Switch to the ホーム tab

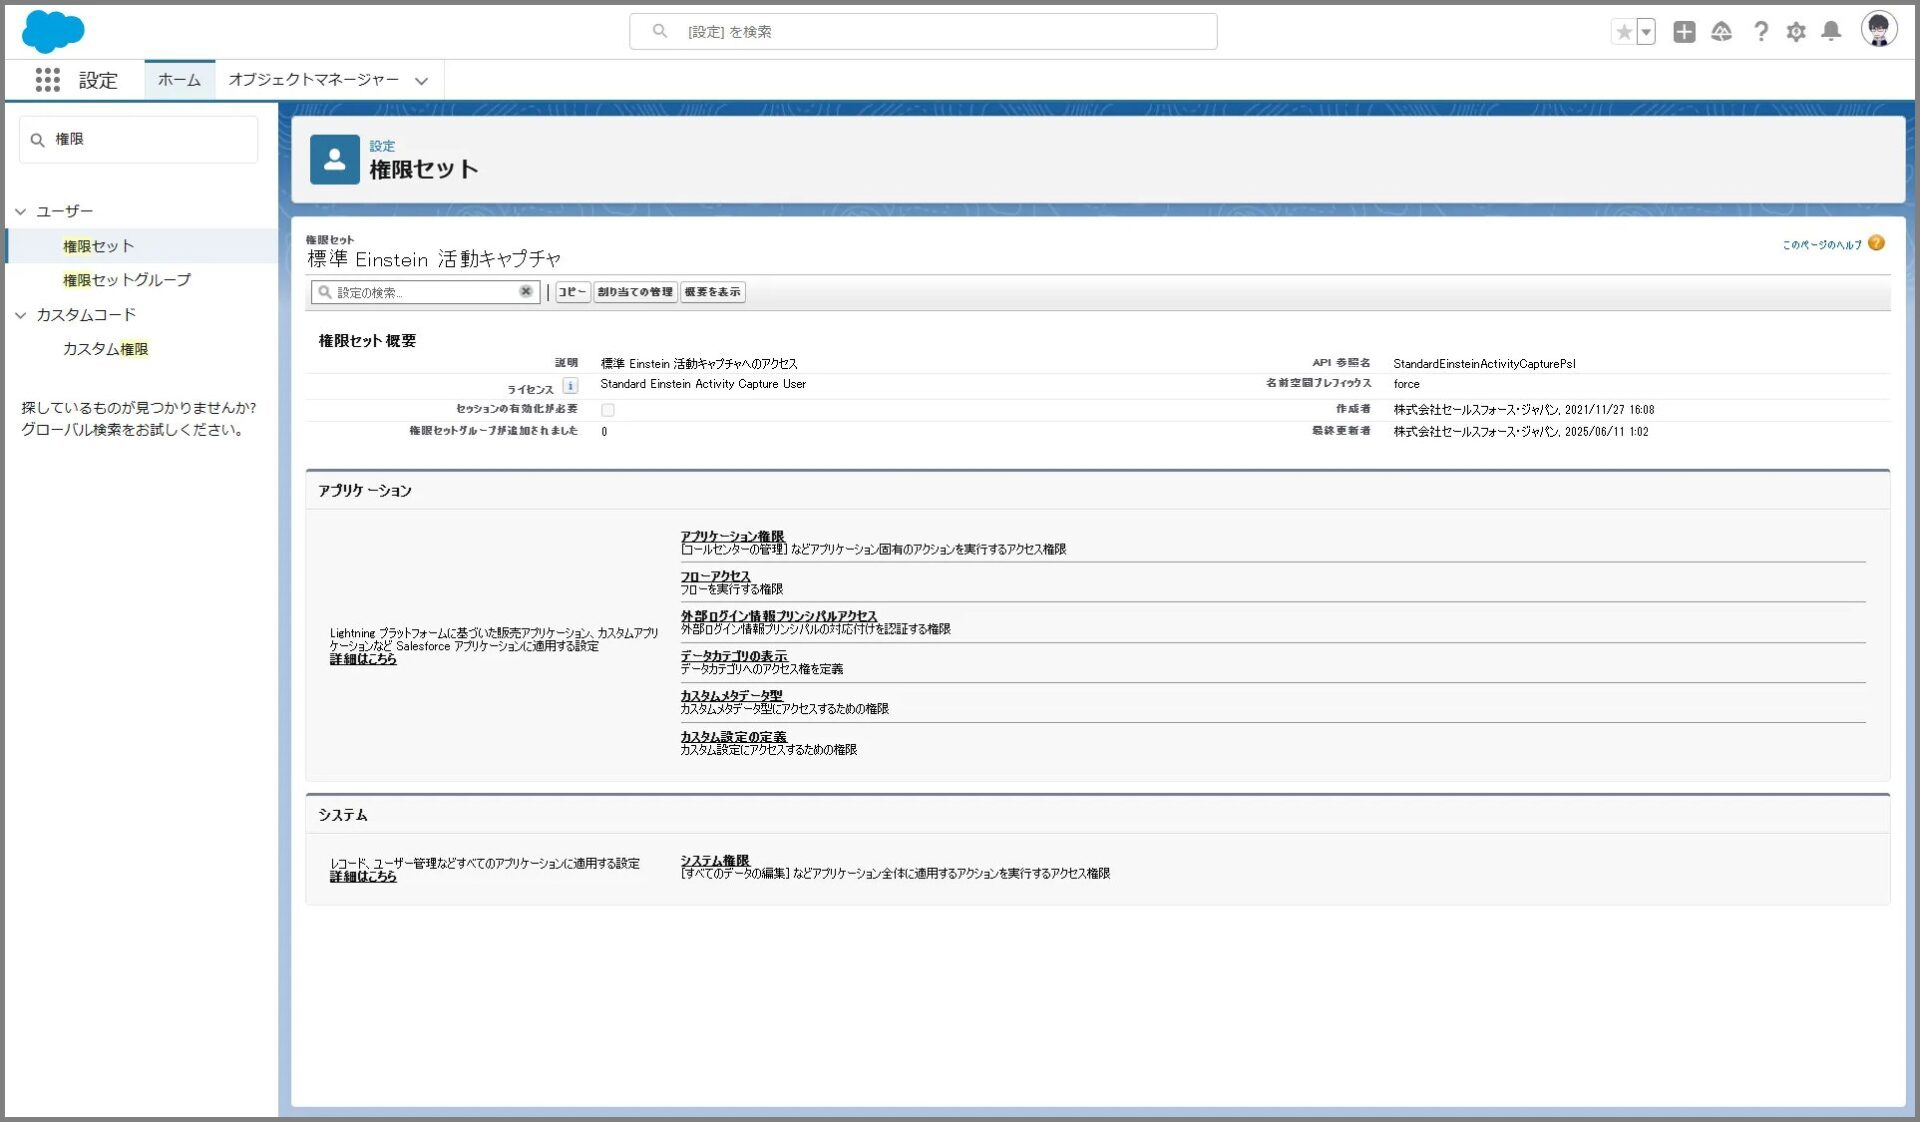[179, 80]
